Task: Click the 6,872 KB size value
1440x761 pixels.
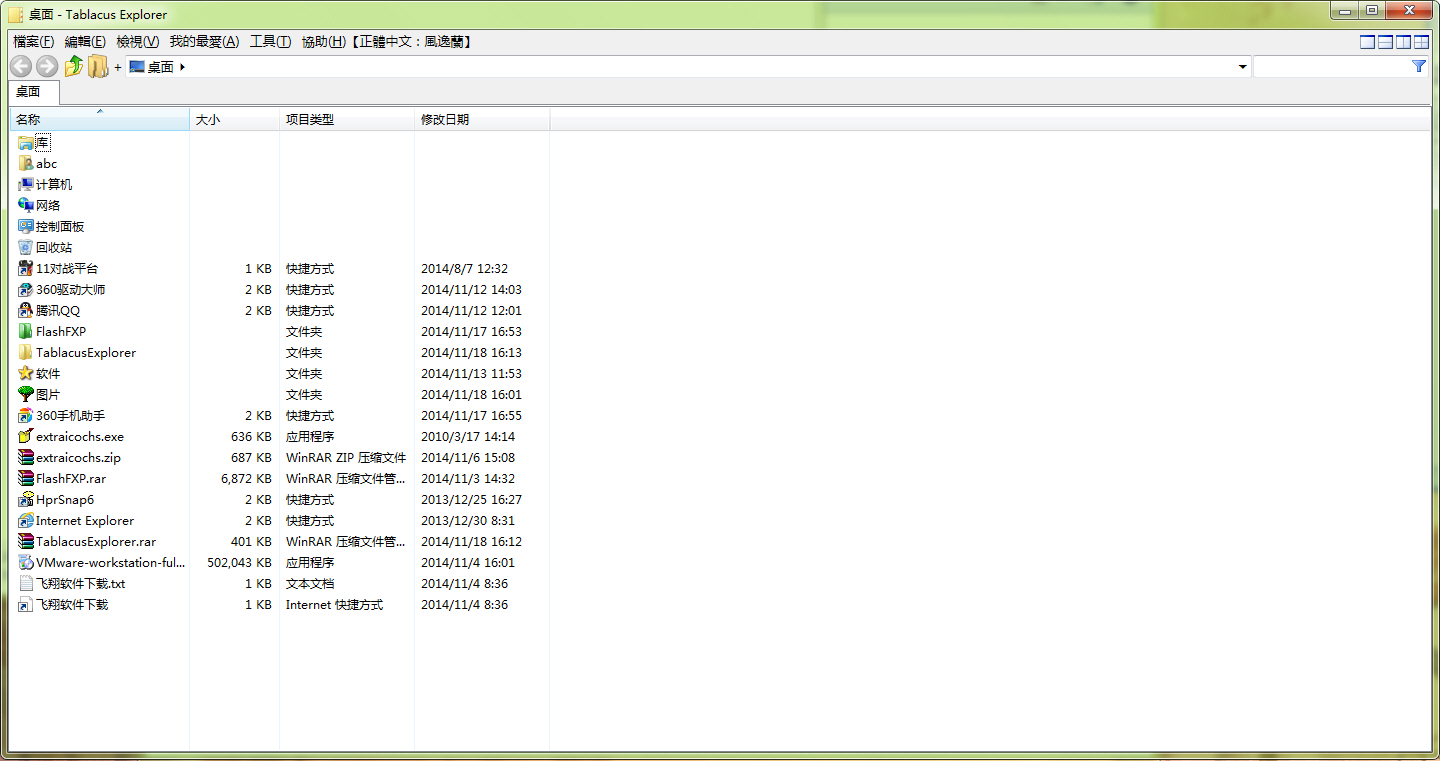Action: tap(246, 479)
